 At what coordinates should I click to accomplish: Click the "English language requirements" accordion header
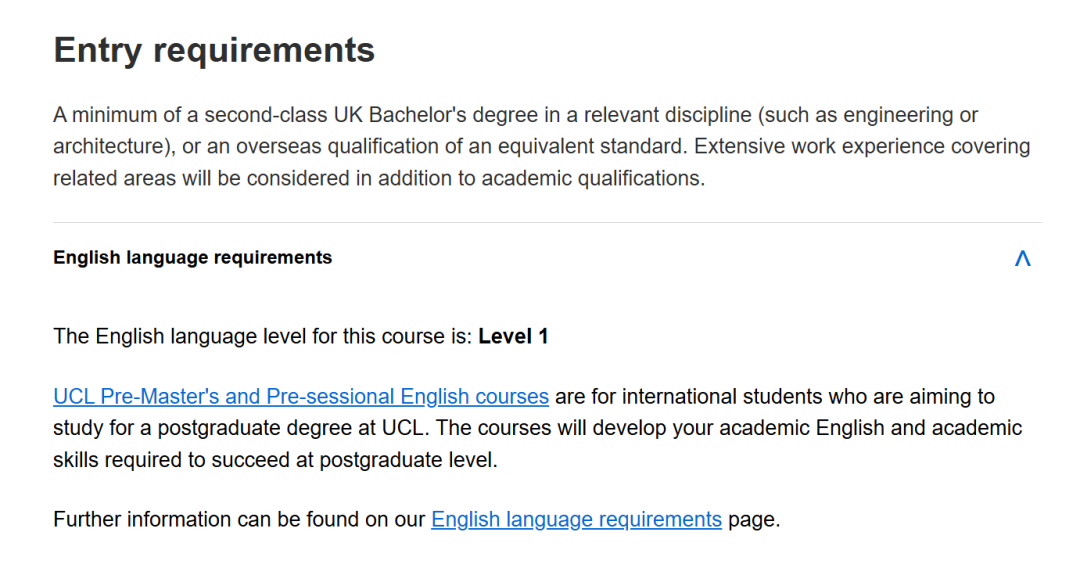[x=193, y=258]
